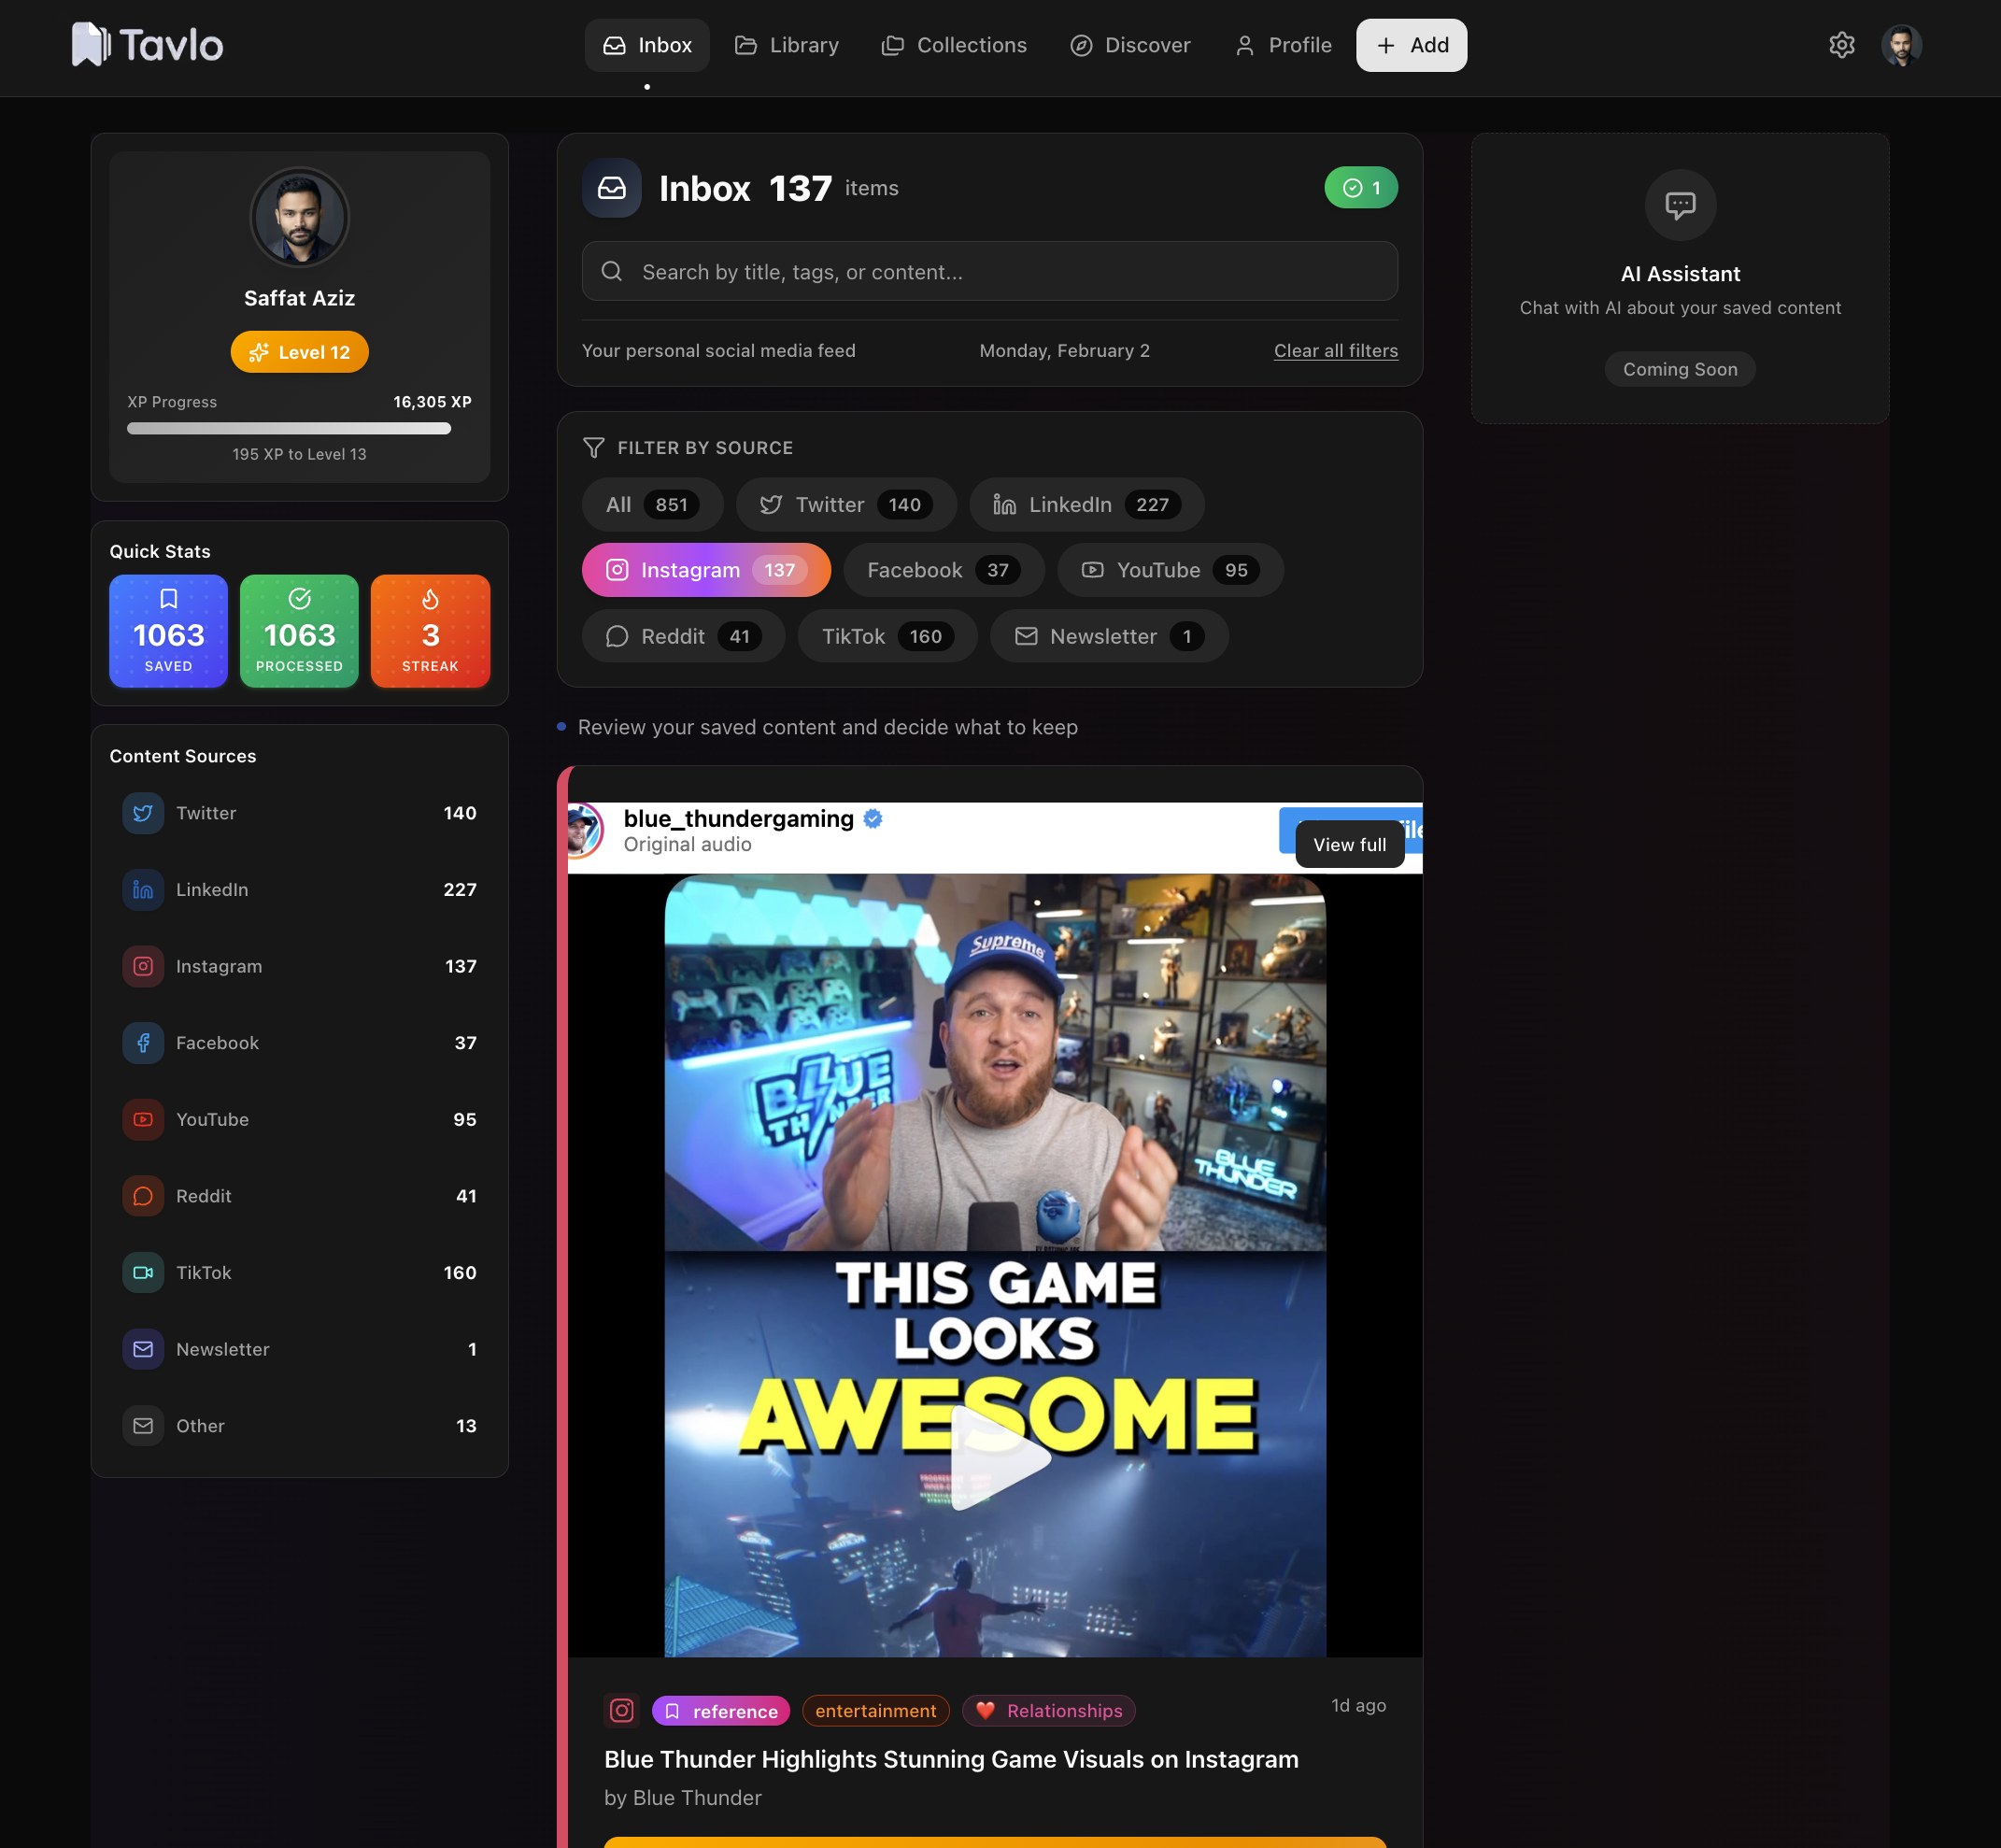
Task: Click Clear all filters link
Action: click(x=1335, y=351)
